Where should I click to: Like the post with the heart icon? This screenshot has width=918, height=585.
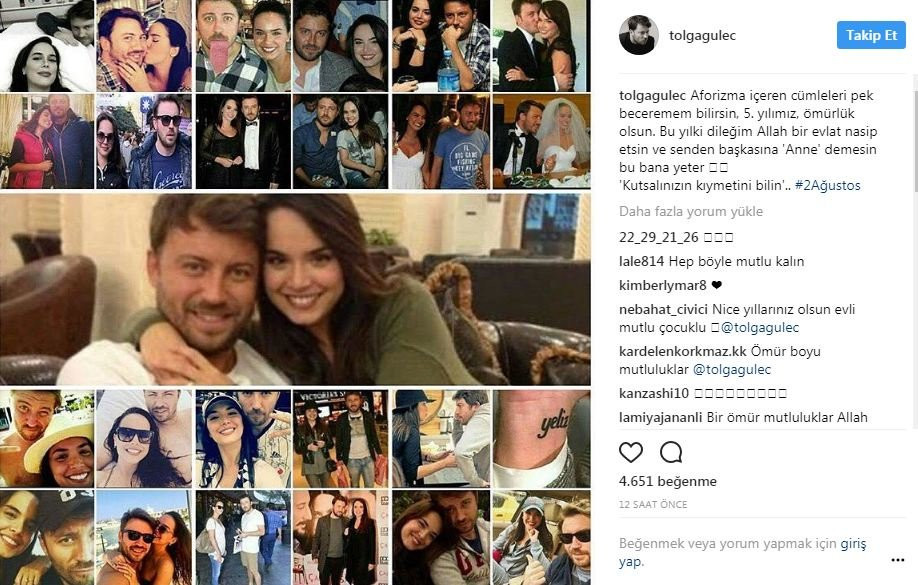coord(630,452)
